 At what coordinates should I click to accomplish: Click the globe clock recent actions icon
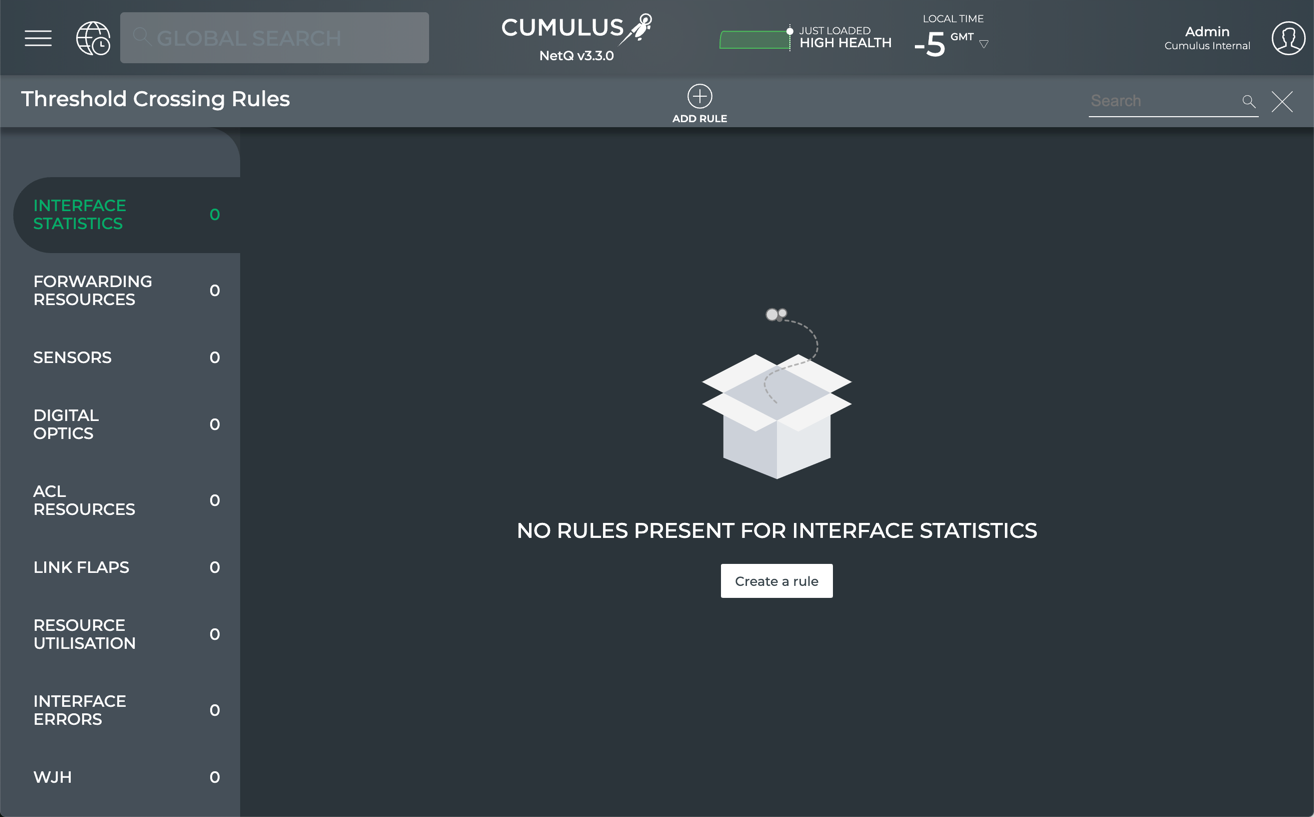coord(93,38)
